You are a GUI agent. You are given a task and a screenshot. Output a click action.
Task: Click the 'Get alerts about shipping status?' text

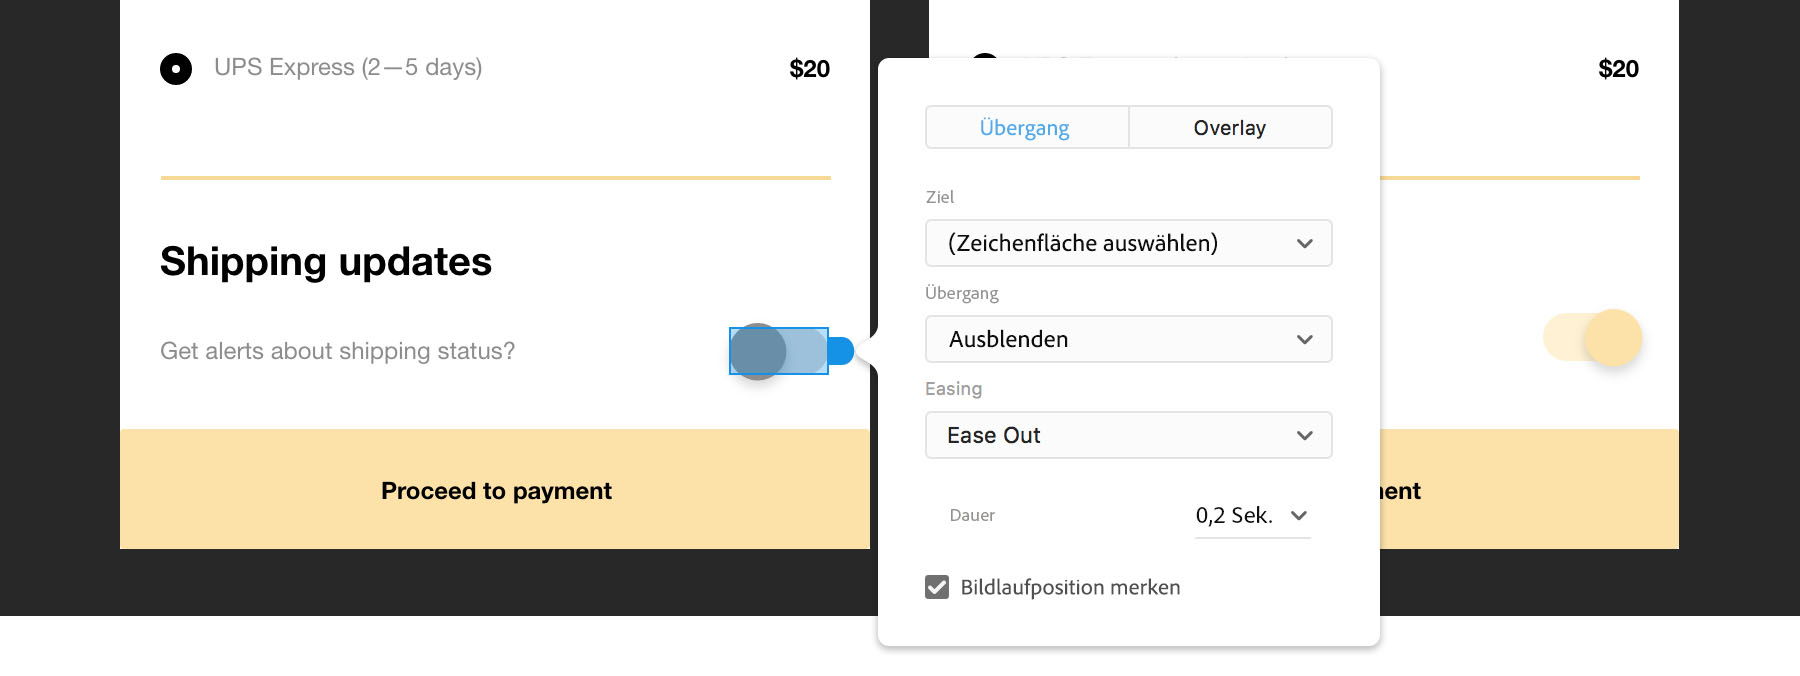(x=337, y=351)
